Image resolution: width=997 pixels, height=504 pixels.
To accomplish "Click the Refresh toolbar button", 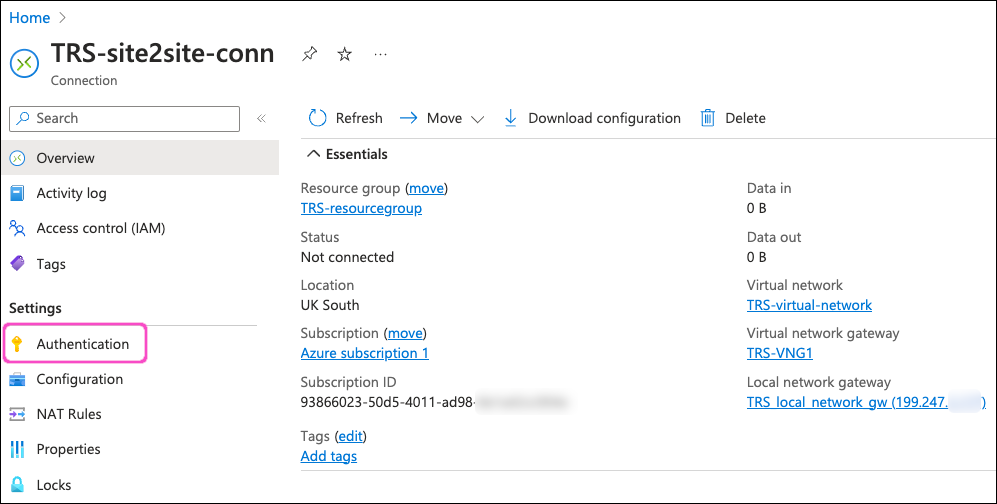I will pyautogui.click(x=345, y=118).
